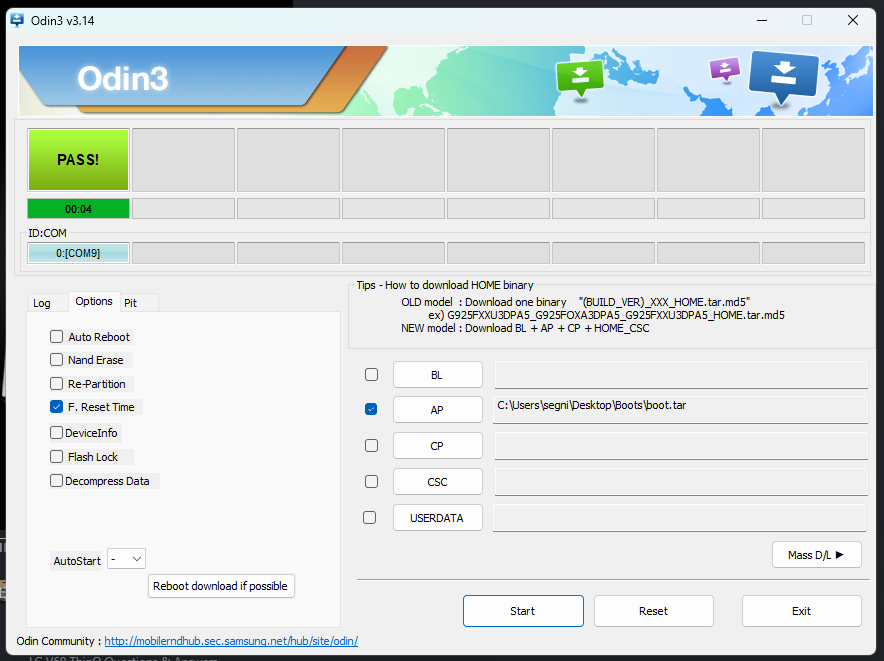Enable the Auto Reboot checkbox
The height and width of the screenshot is (661, 884).
(x=56, y=337)
